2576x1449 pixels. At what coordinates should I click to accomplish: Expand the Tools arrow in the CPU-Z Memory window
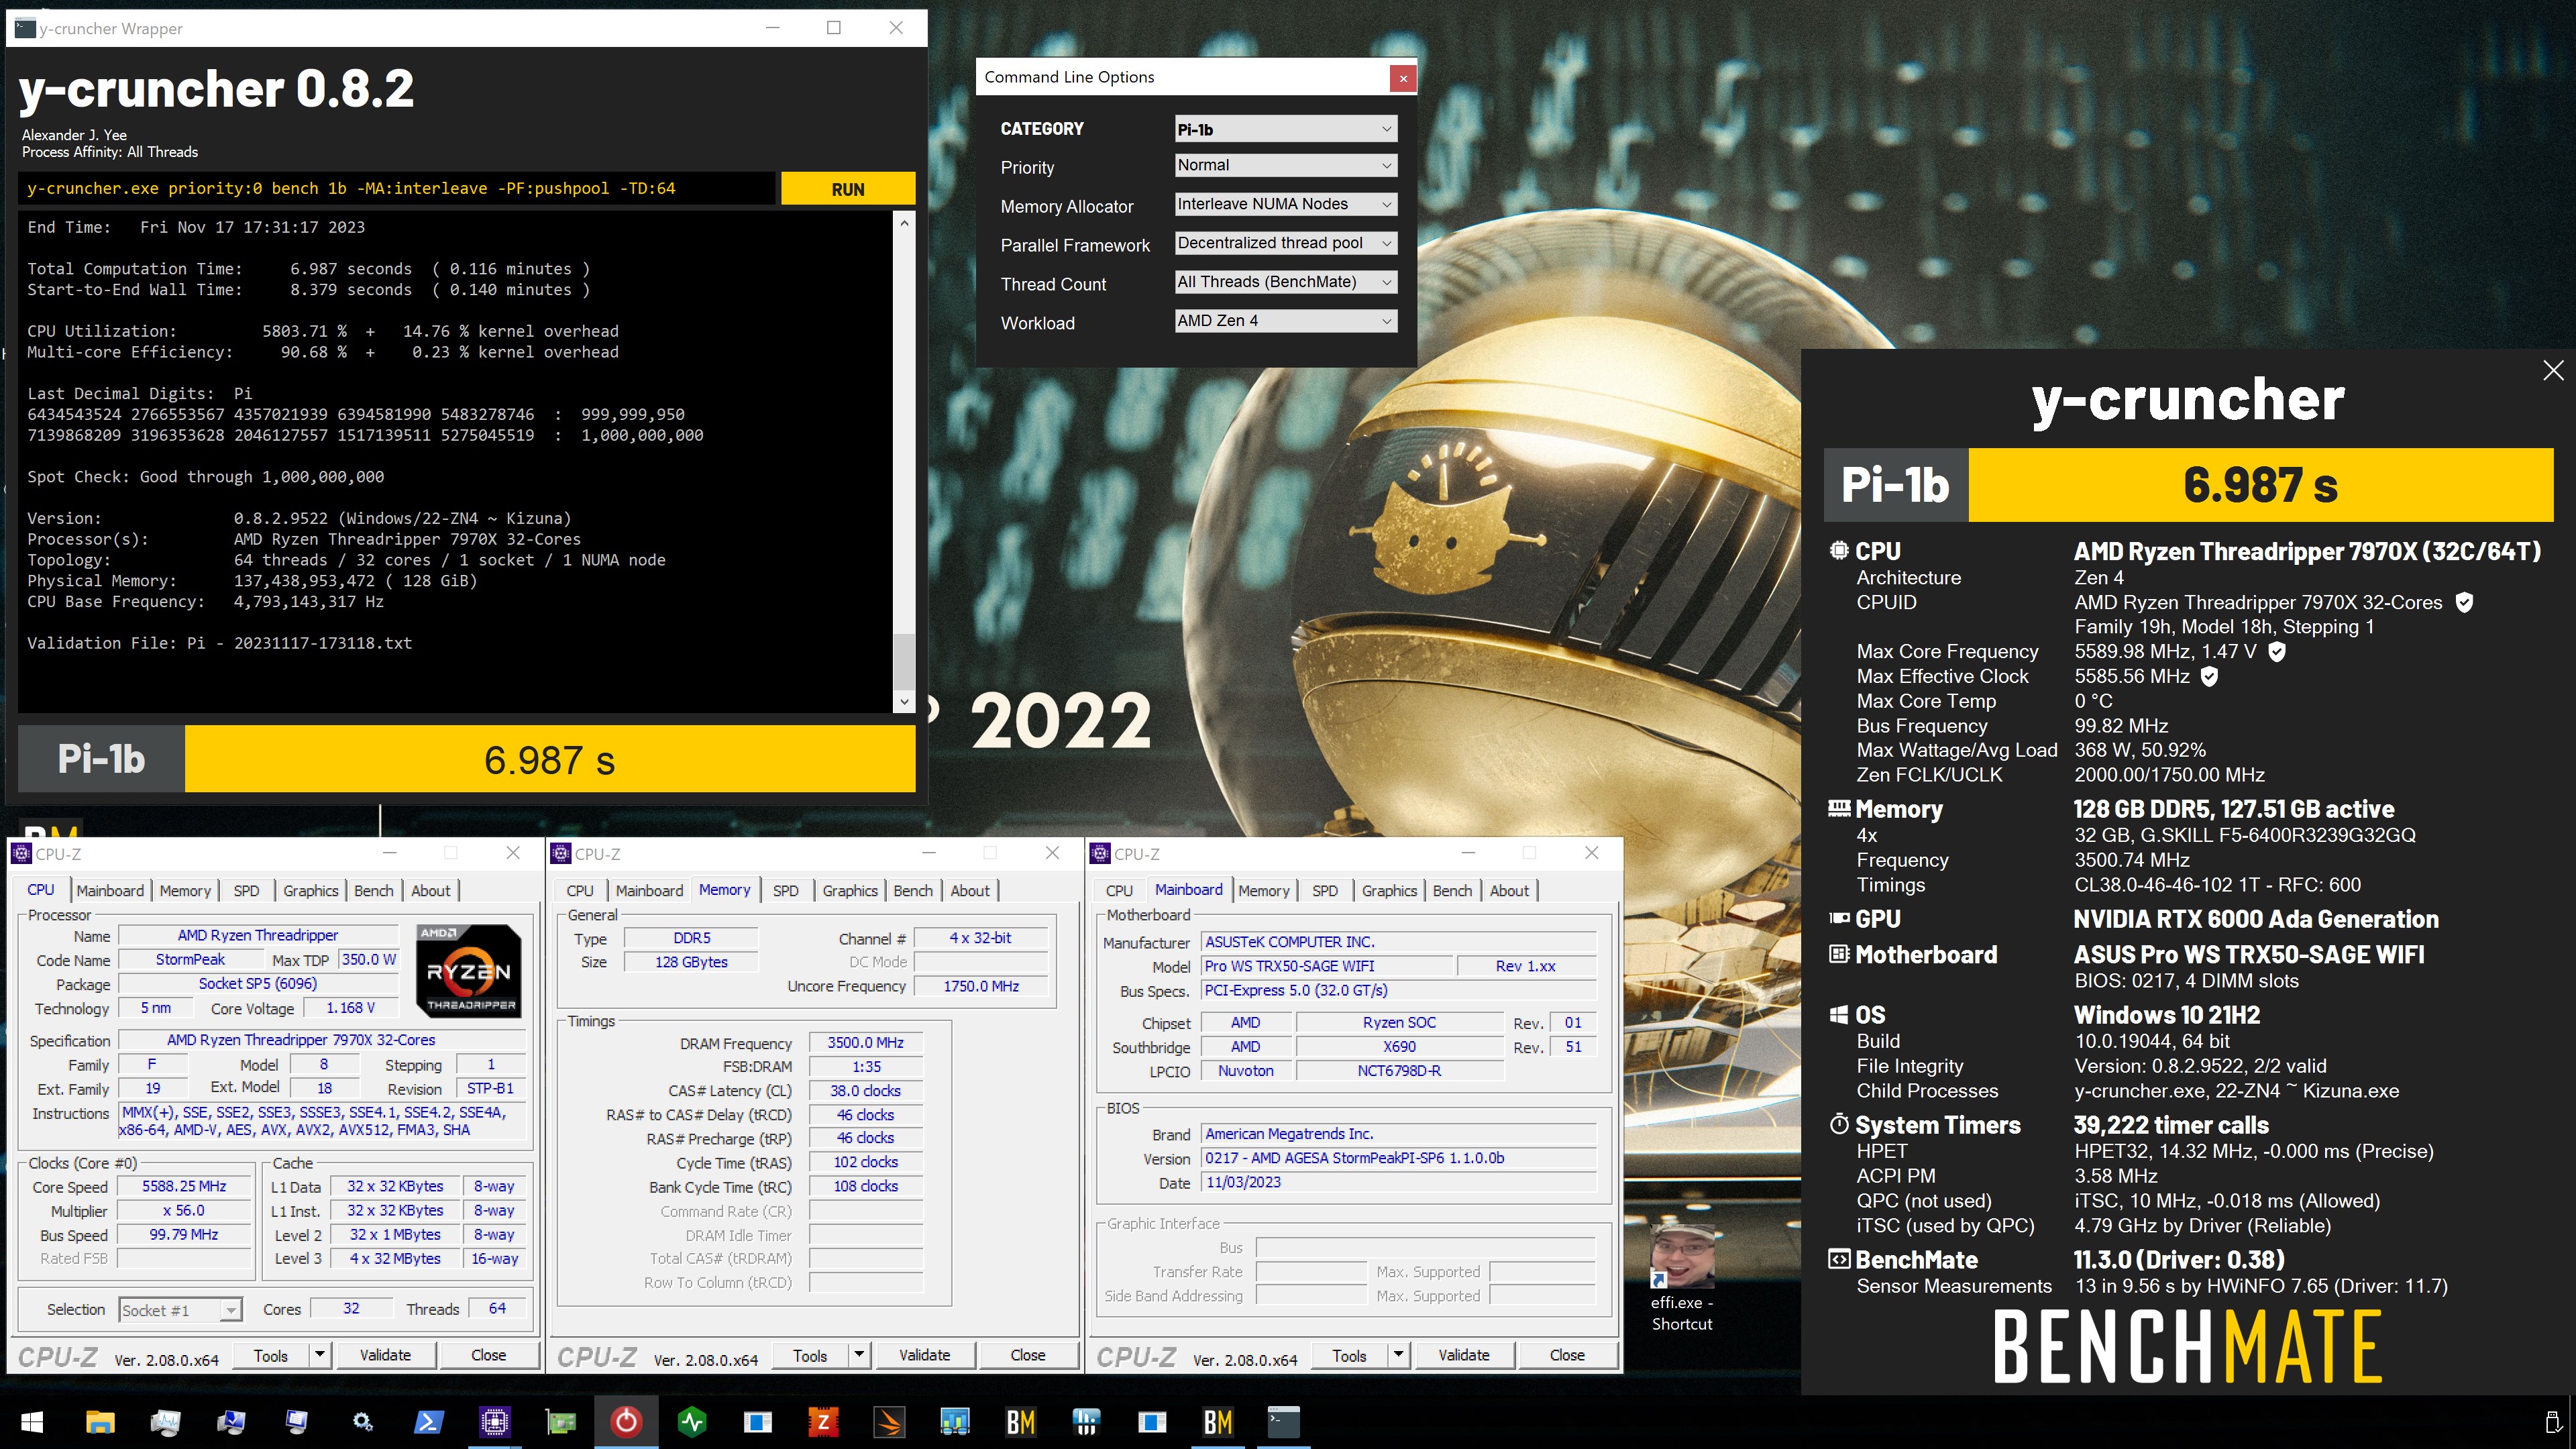(859, 1355)
